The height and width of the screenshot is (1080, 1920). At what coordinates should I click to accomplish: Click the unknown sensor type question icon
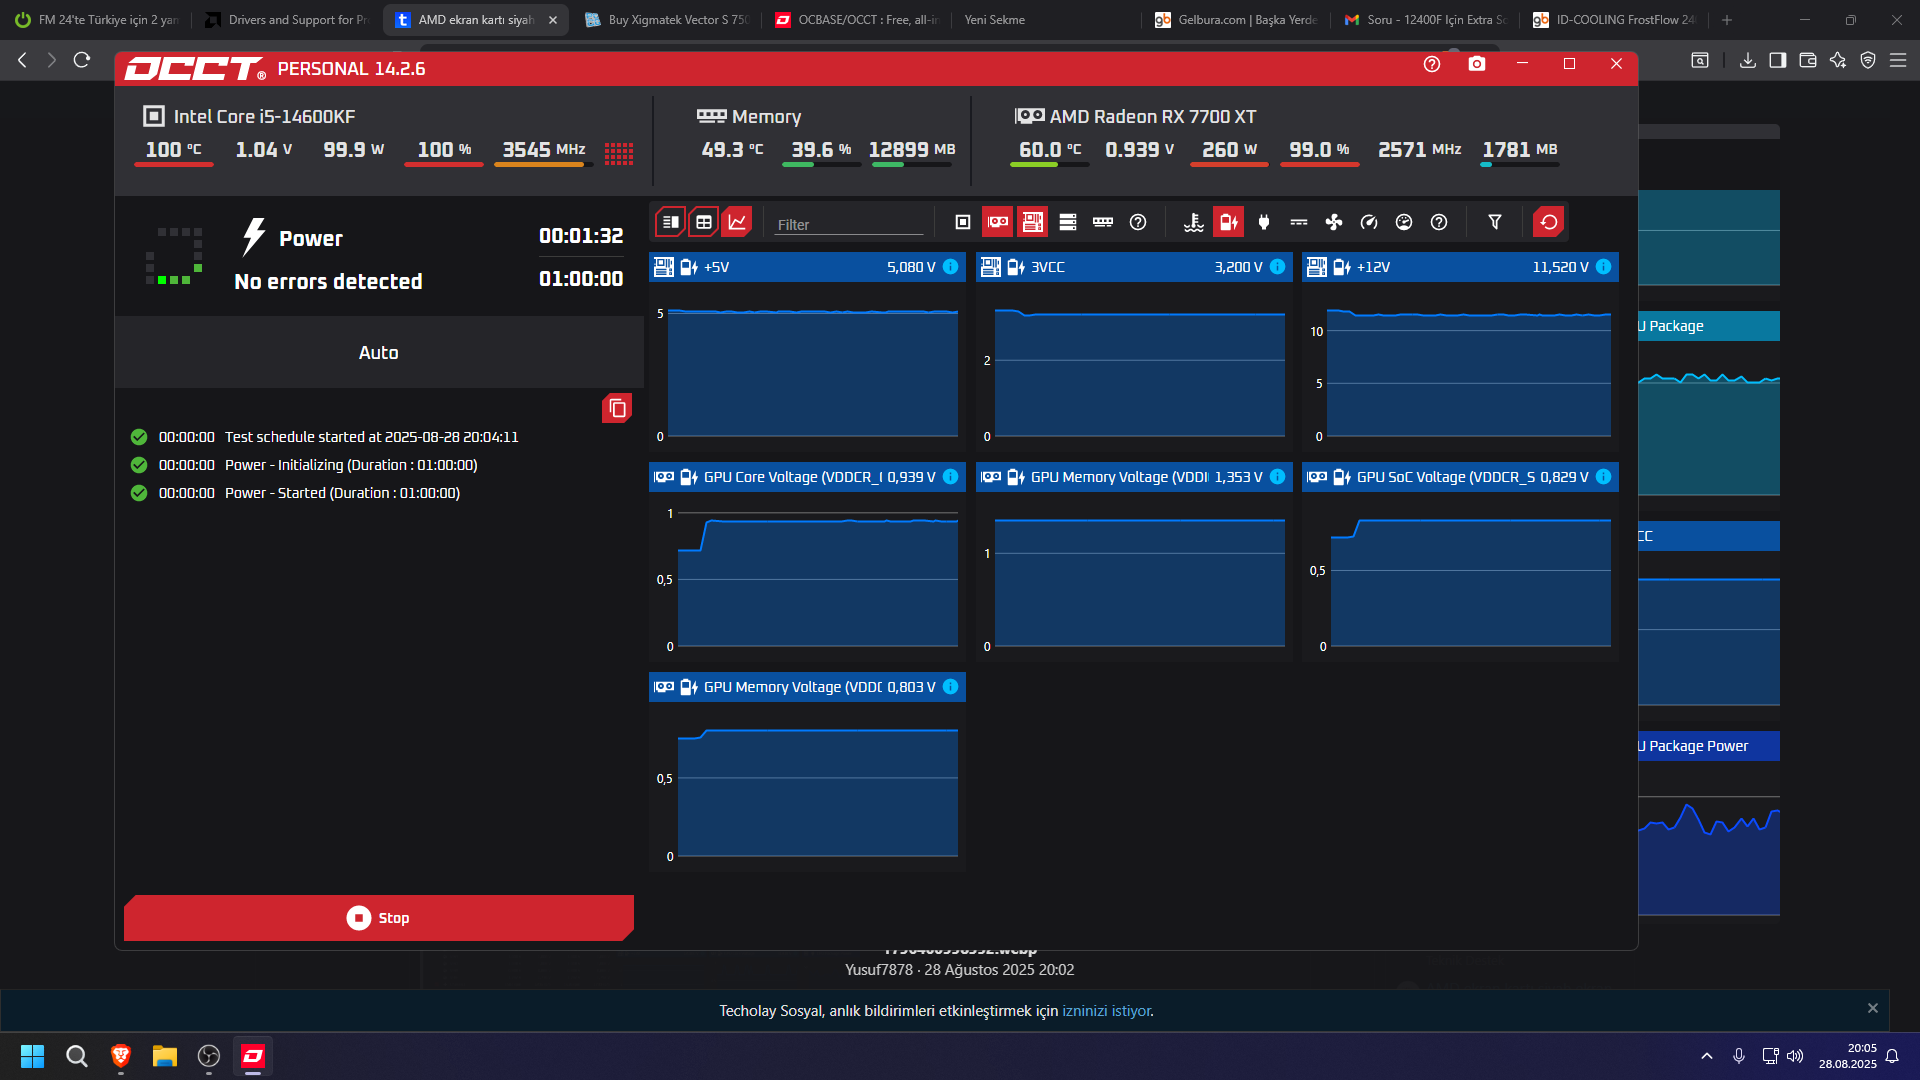point(1439,222)
